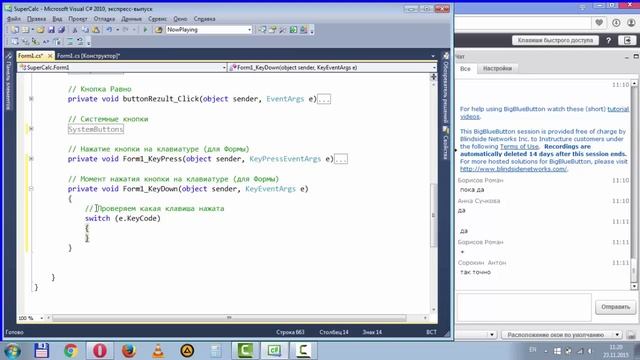Click the logout exit icon in BigBlueButton

click(627, 40)
